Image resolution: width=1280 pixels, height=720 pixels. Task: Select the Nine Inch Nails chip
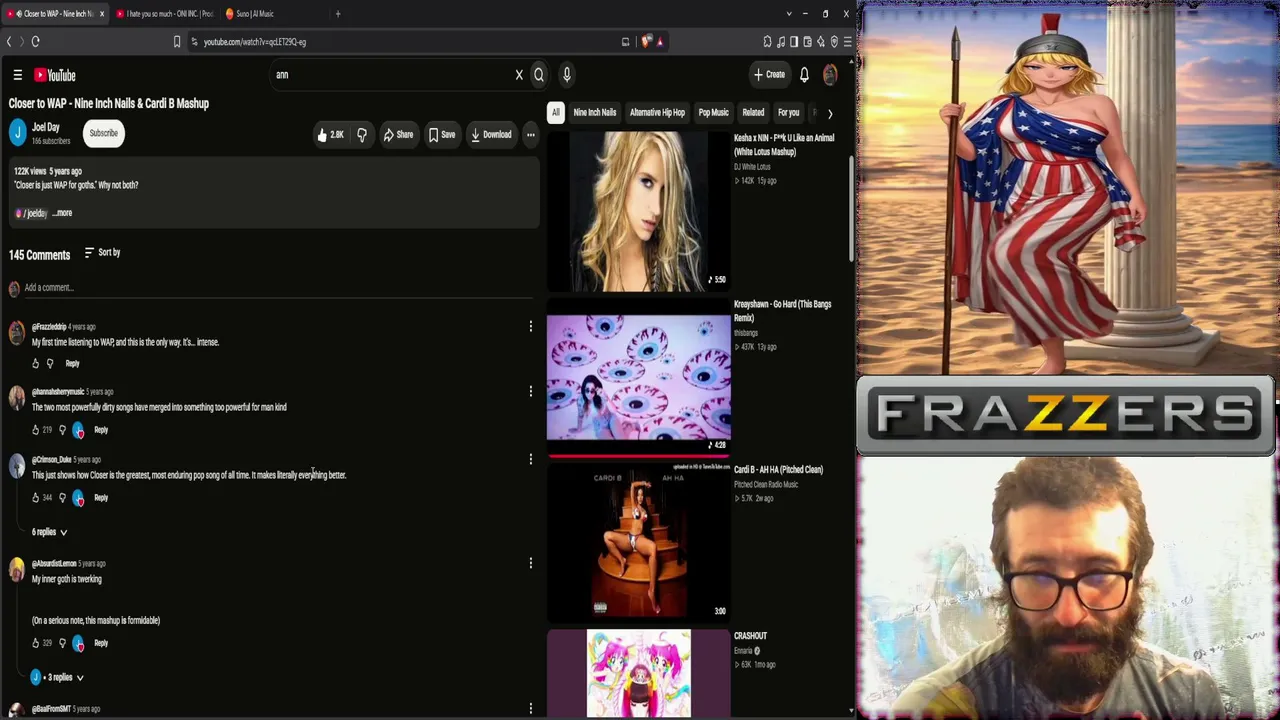coord(595,113)
